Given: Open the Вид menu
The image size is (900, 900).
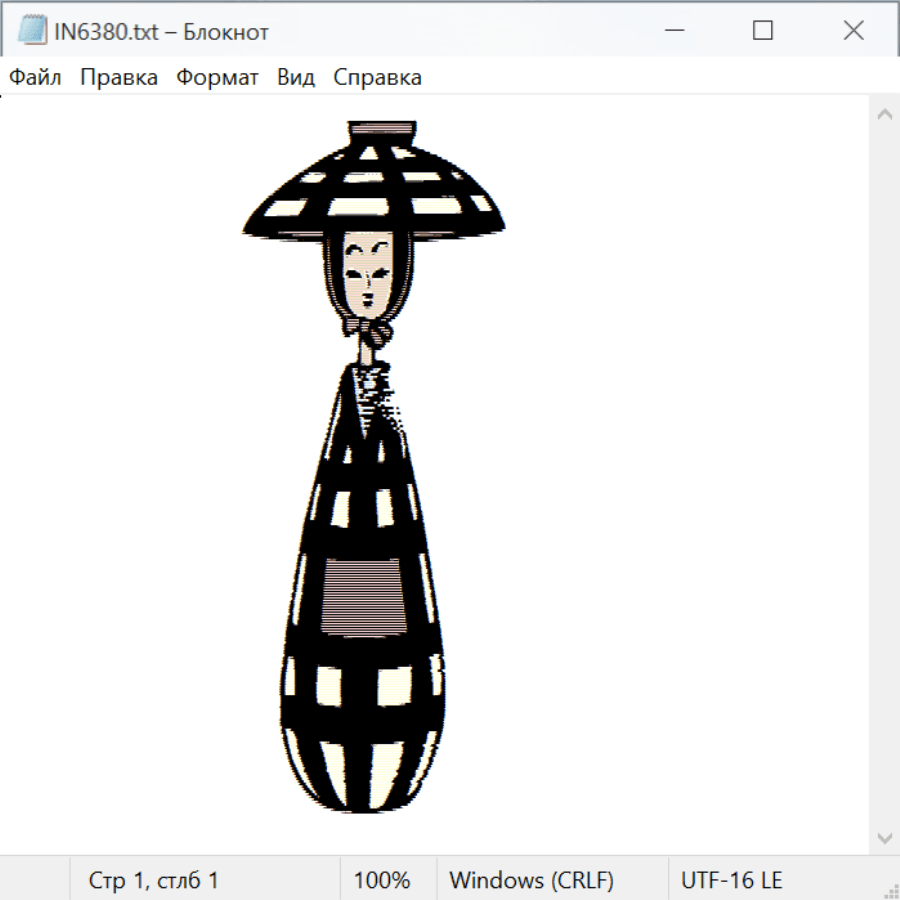Looking at the screenshot, I should pos(295,78).
